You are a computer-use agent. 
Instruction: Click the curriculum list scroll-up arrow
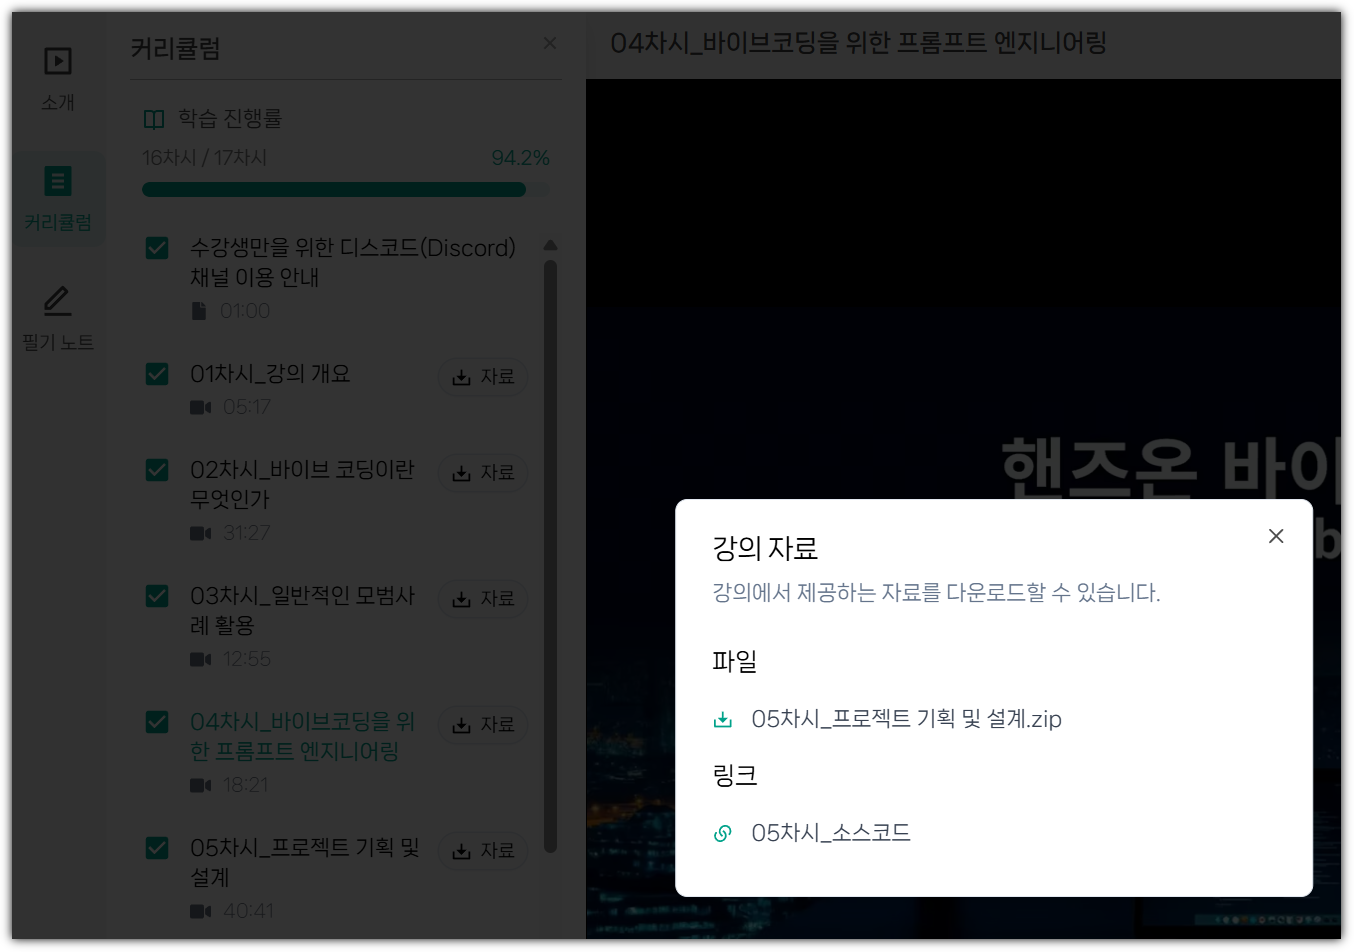(x=550, y=245)
